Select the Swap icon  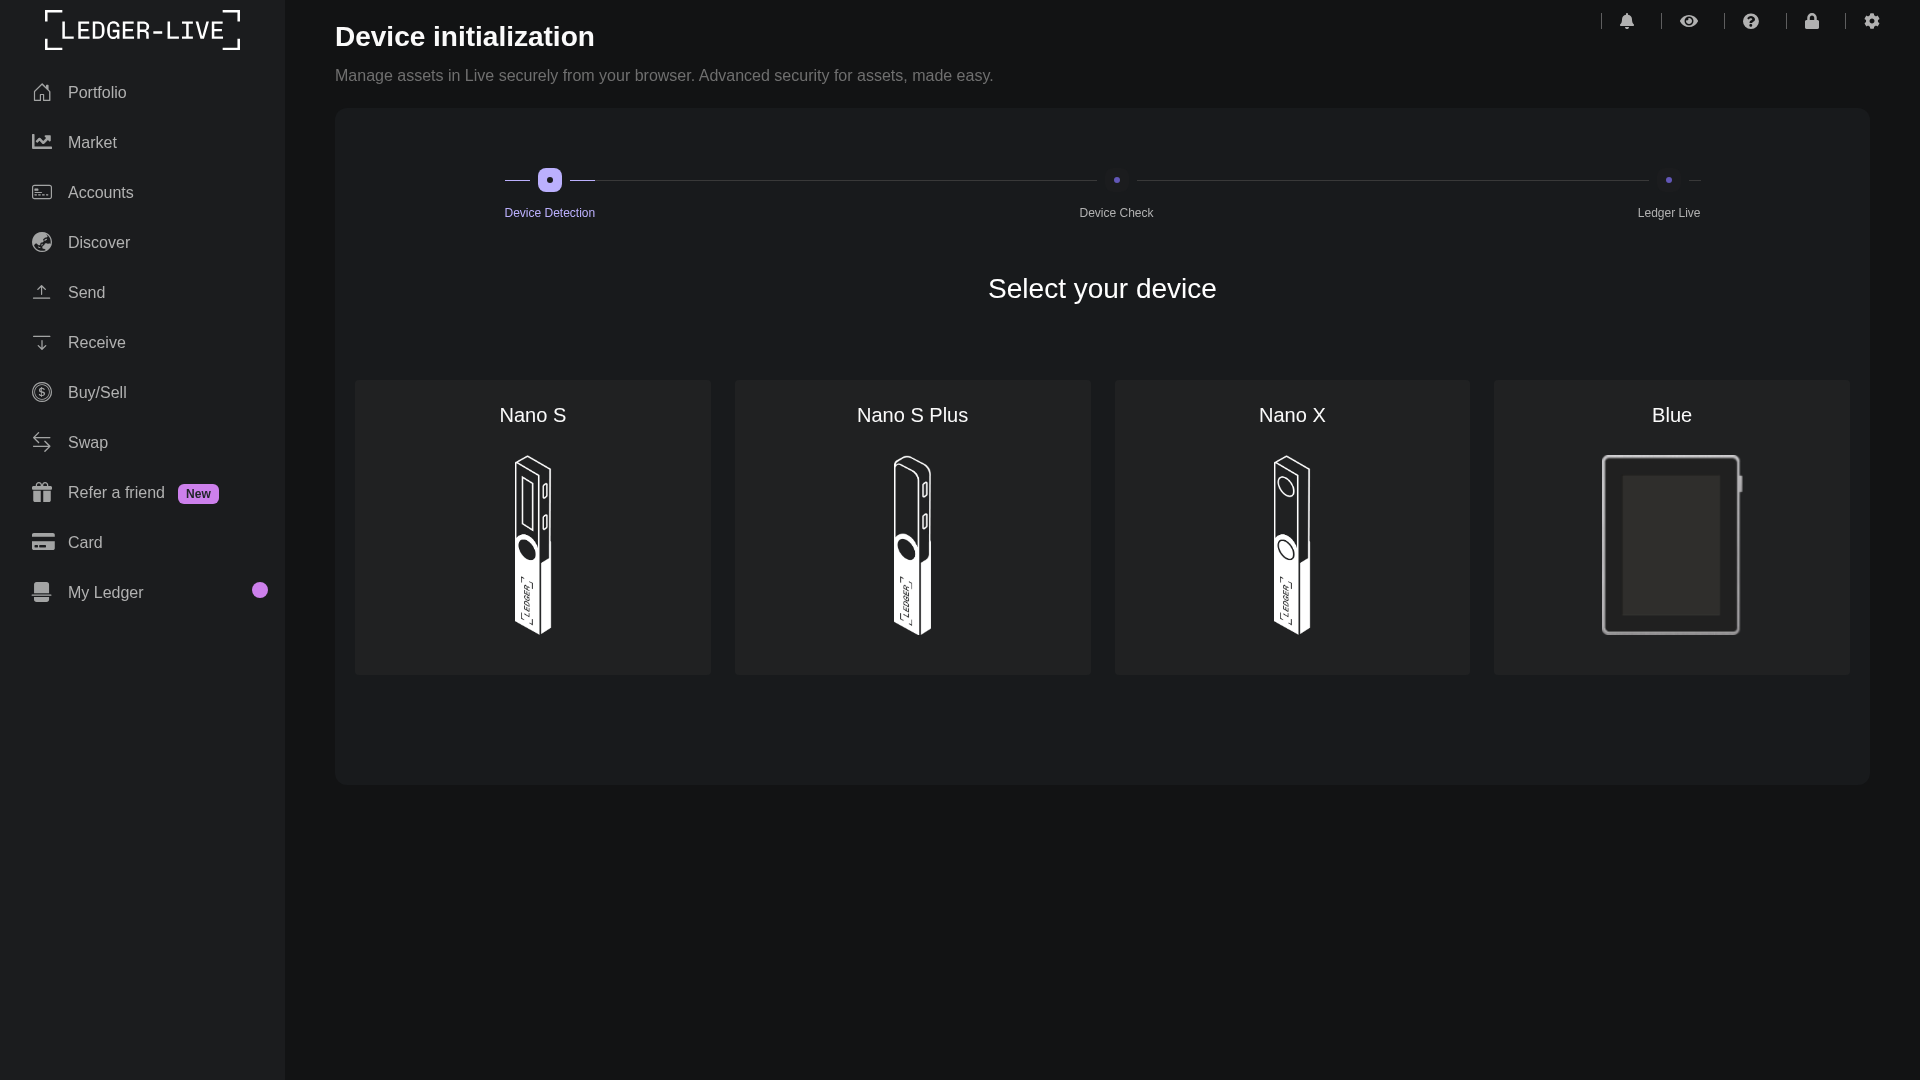42,442
